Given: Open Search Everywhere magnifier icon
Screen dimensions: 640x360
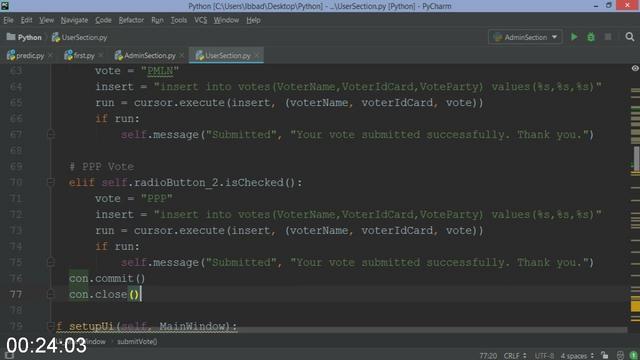Looking at the screenshot, I should point(629,37).
